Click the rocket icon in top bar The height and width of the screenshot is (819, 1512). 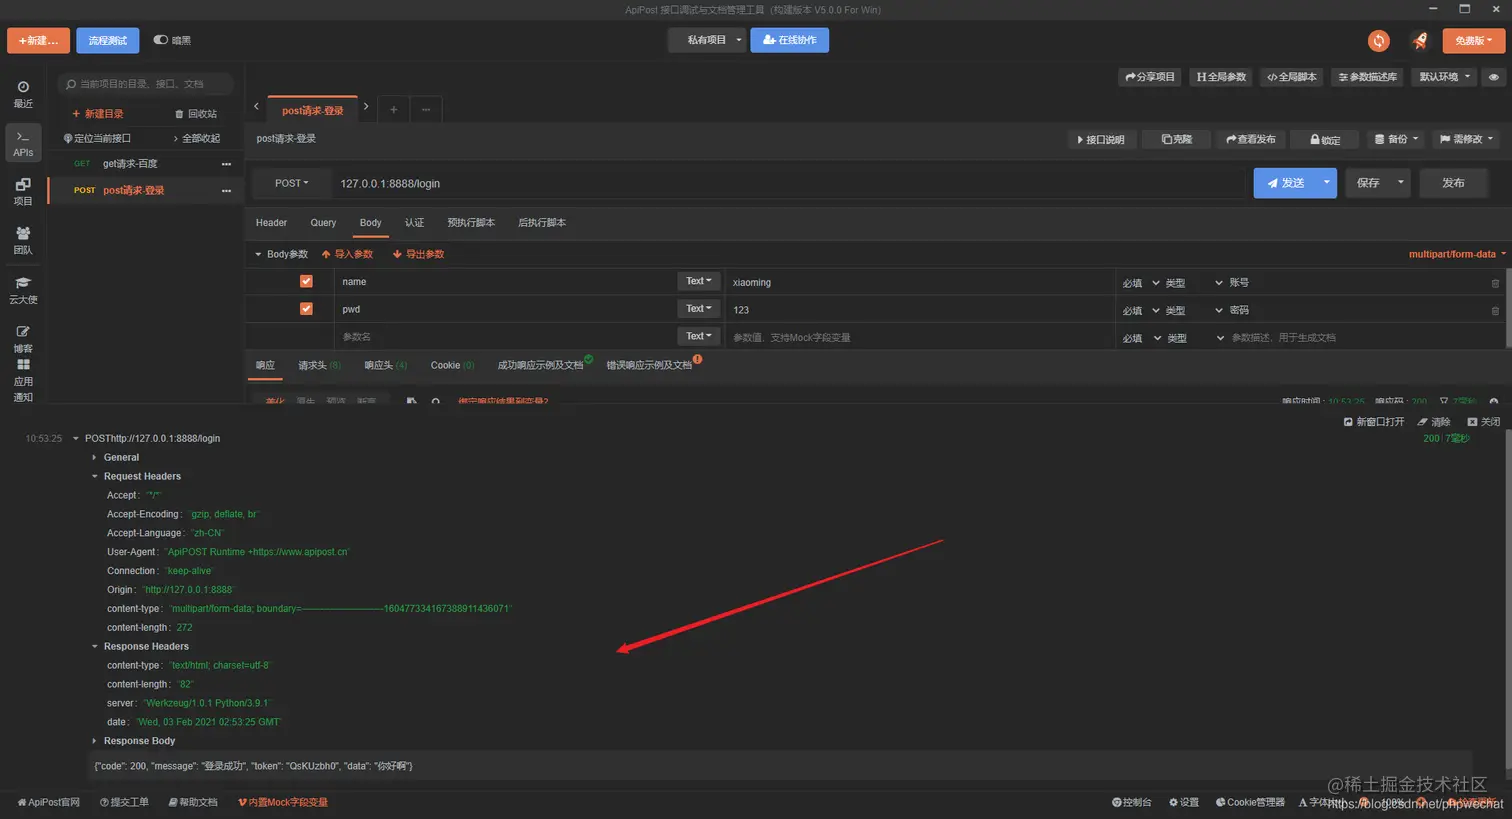click(x=1420, y=40)
